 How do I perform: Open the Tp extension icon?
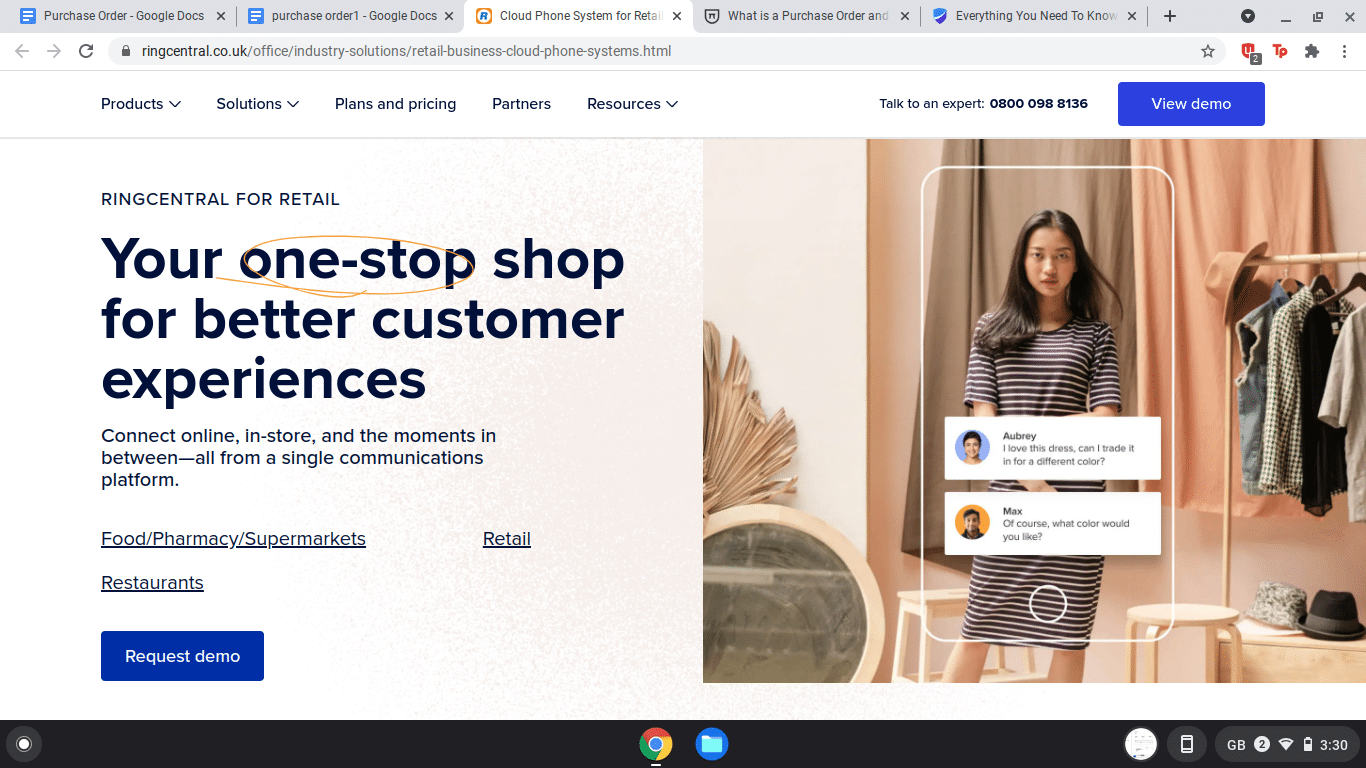pos(1280,51)
